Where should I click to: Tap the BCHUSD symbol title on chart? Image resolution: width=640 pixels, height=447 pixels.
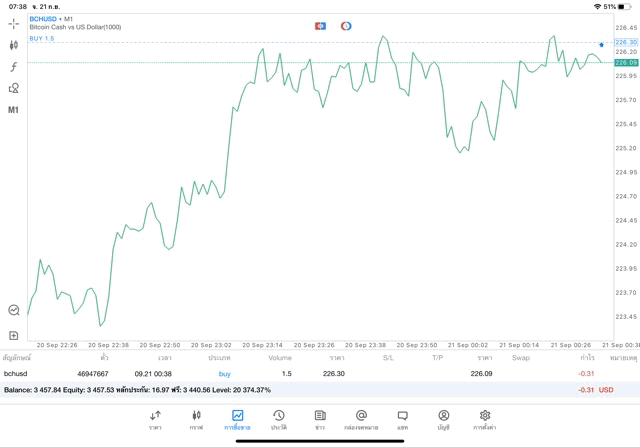tap(43, 19)
